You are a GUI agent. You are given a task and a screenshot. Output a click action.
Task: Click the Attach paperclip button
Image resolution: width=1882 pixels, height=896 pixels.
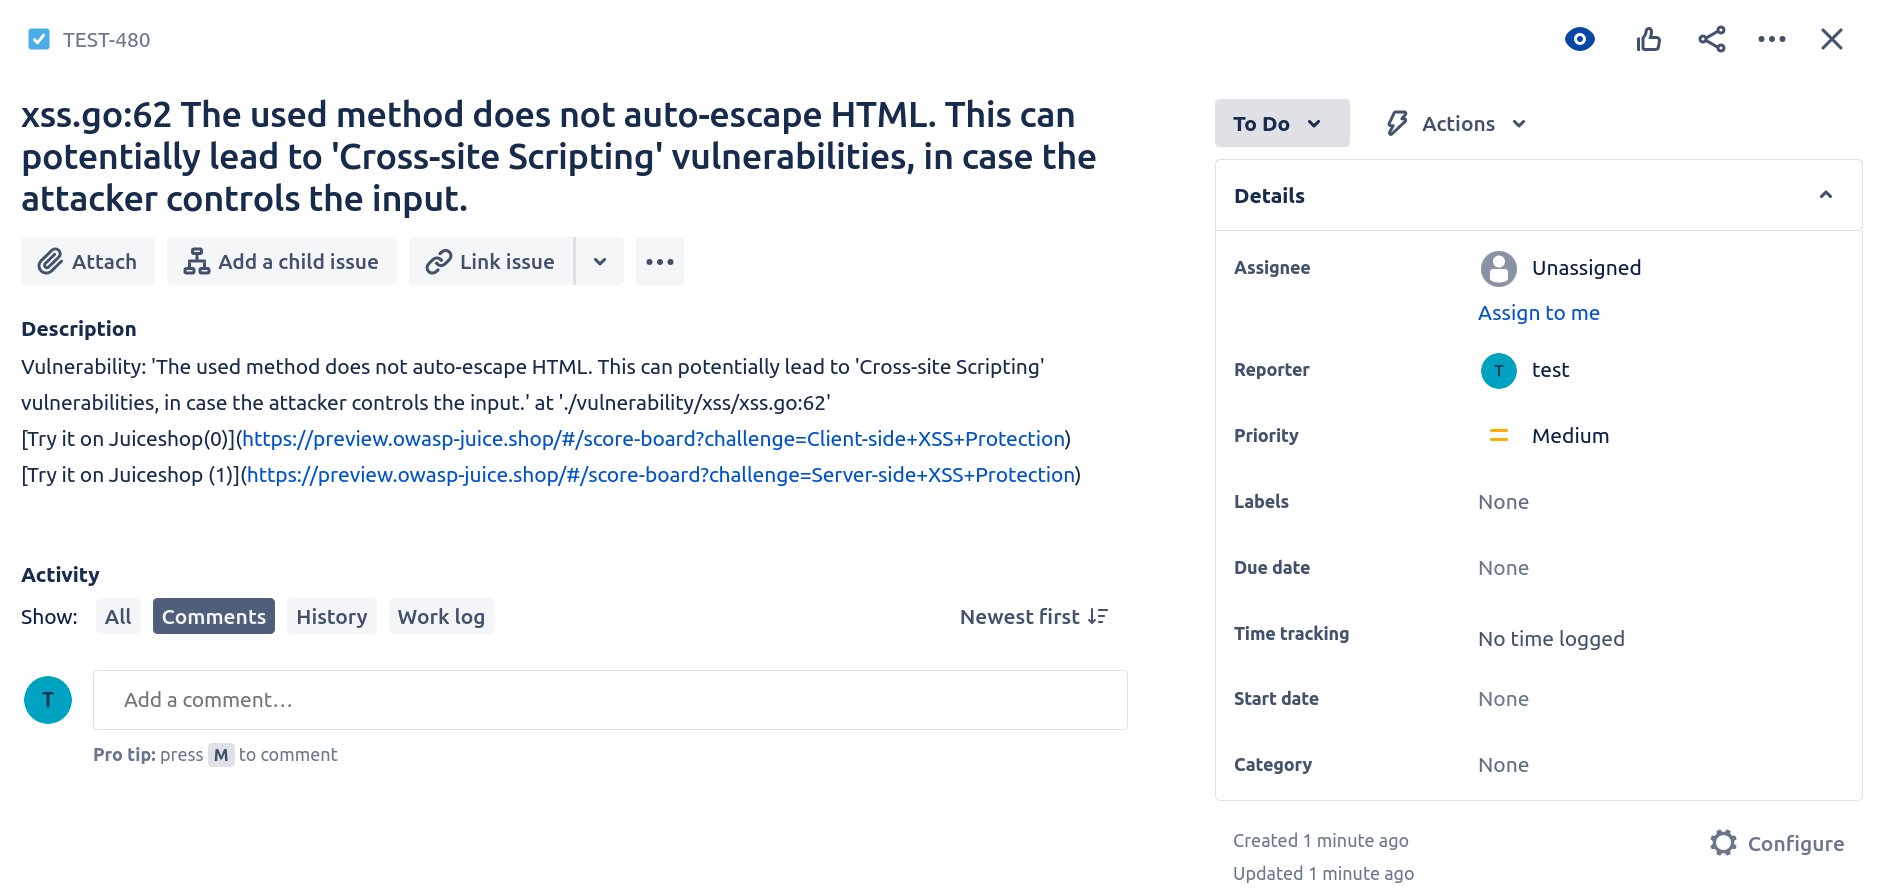click(x=88, y=262)
